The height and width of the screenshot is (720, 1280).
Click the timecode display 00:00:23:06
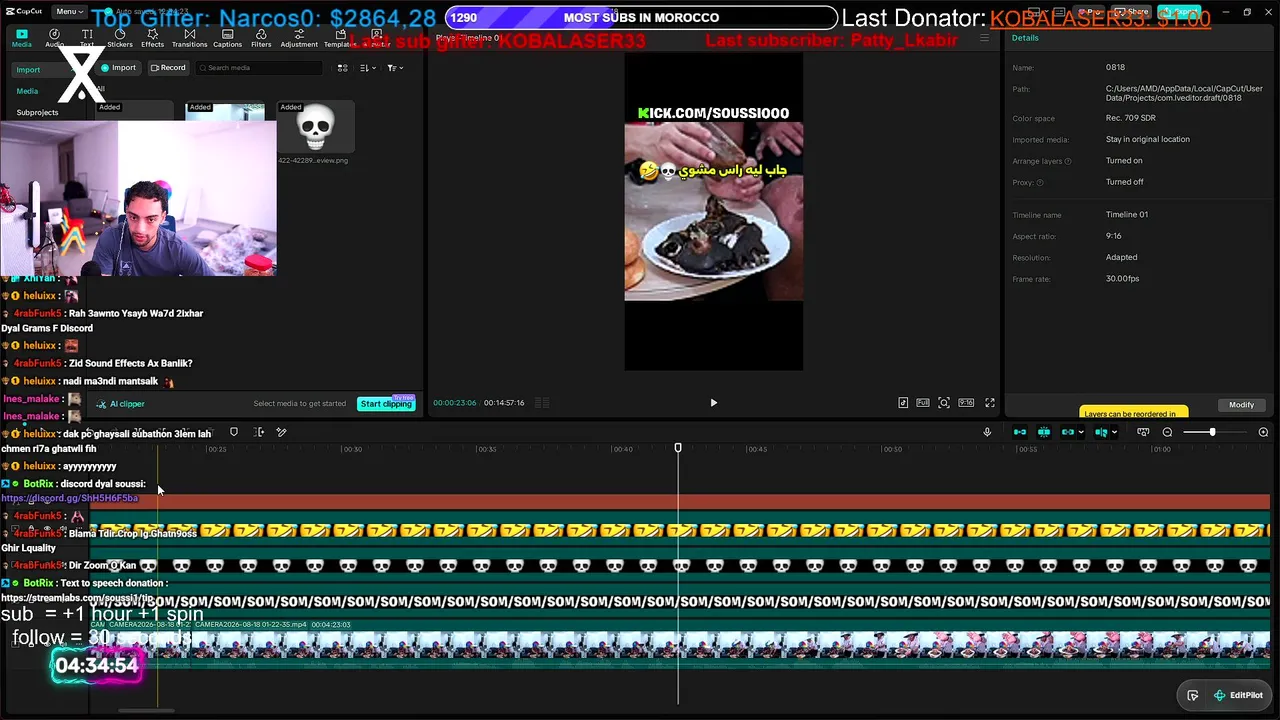coord(454,403)
